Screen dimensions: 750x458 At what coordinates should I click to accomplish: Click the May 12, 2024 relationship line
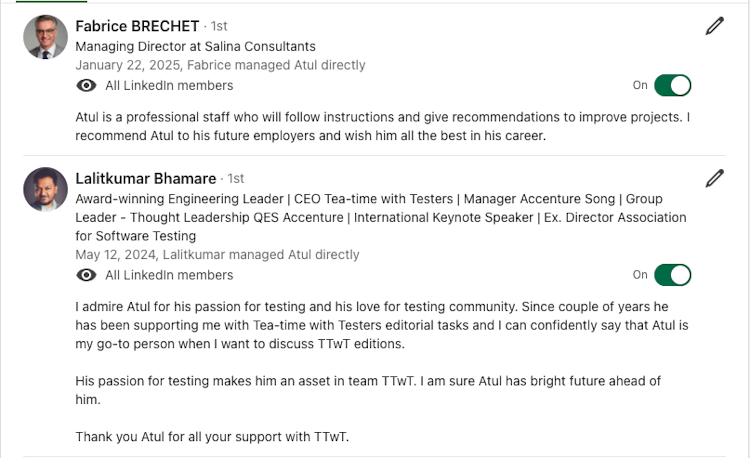217,255
